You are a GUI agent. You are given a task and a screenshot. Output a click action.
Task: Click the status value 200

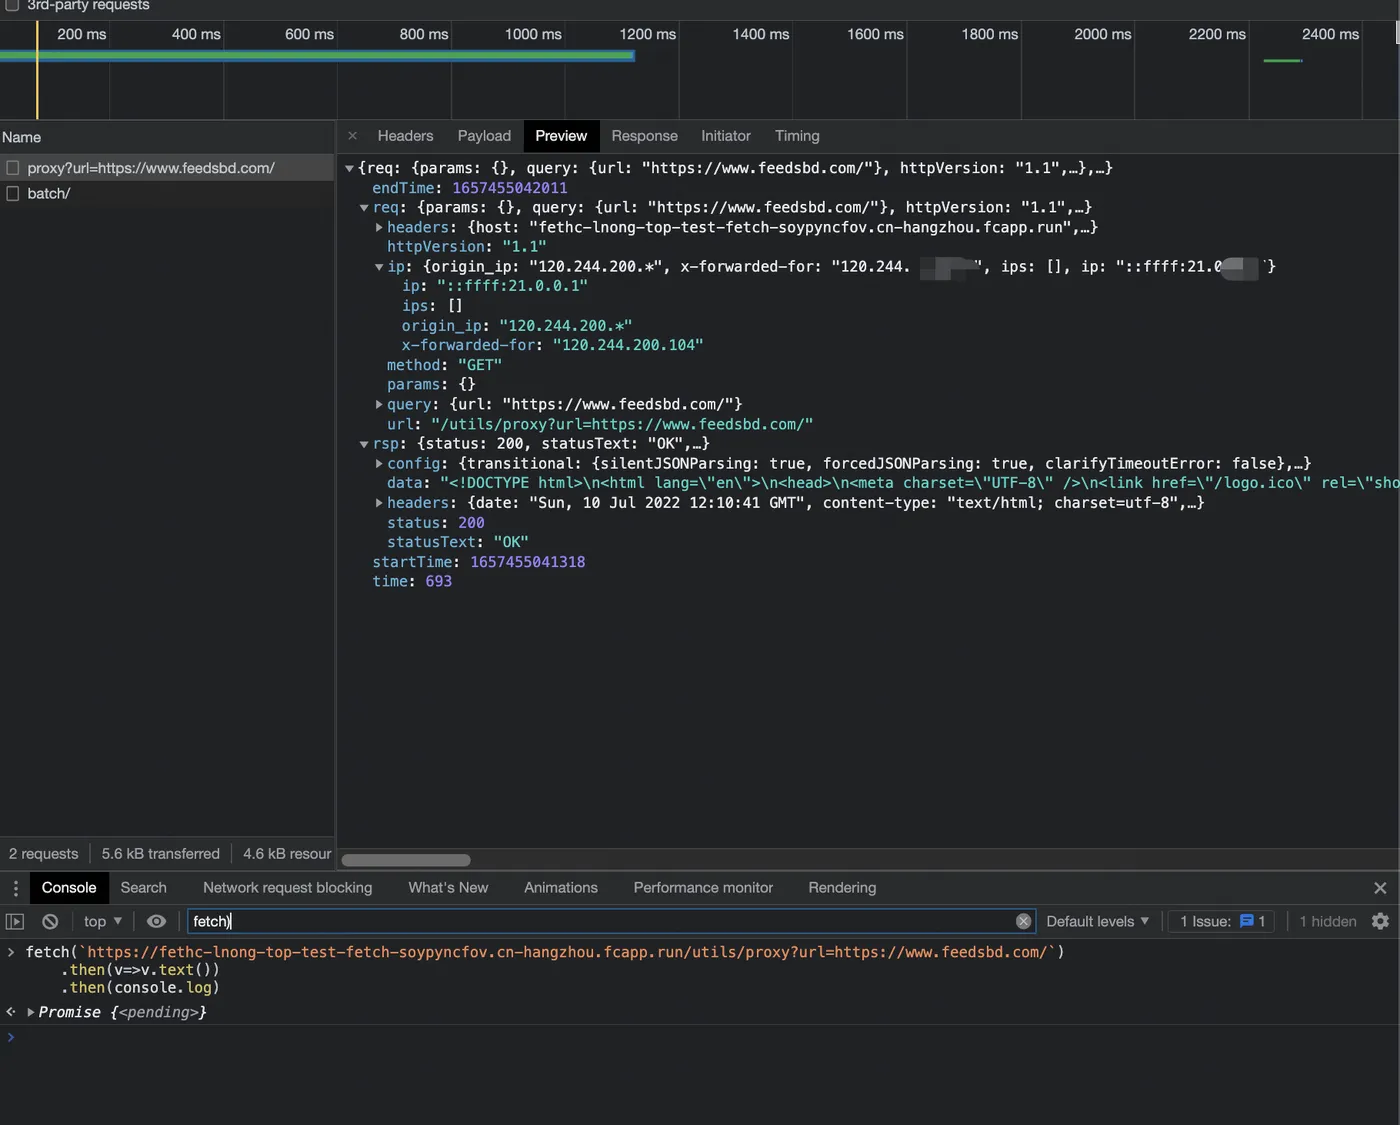pyautogui.click(x=471, y=523)
